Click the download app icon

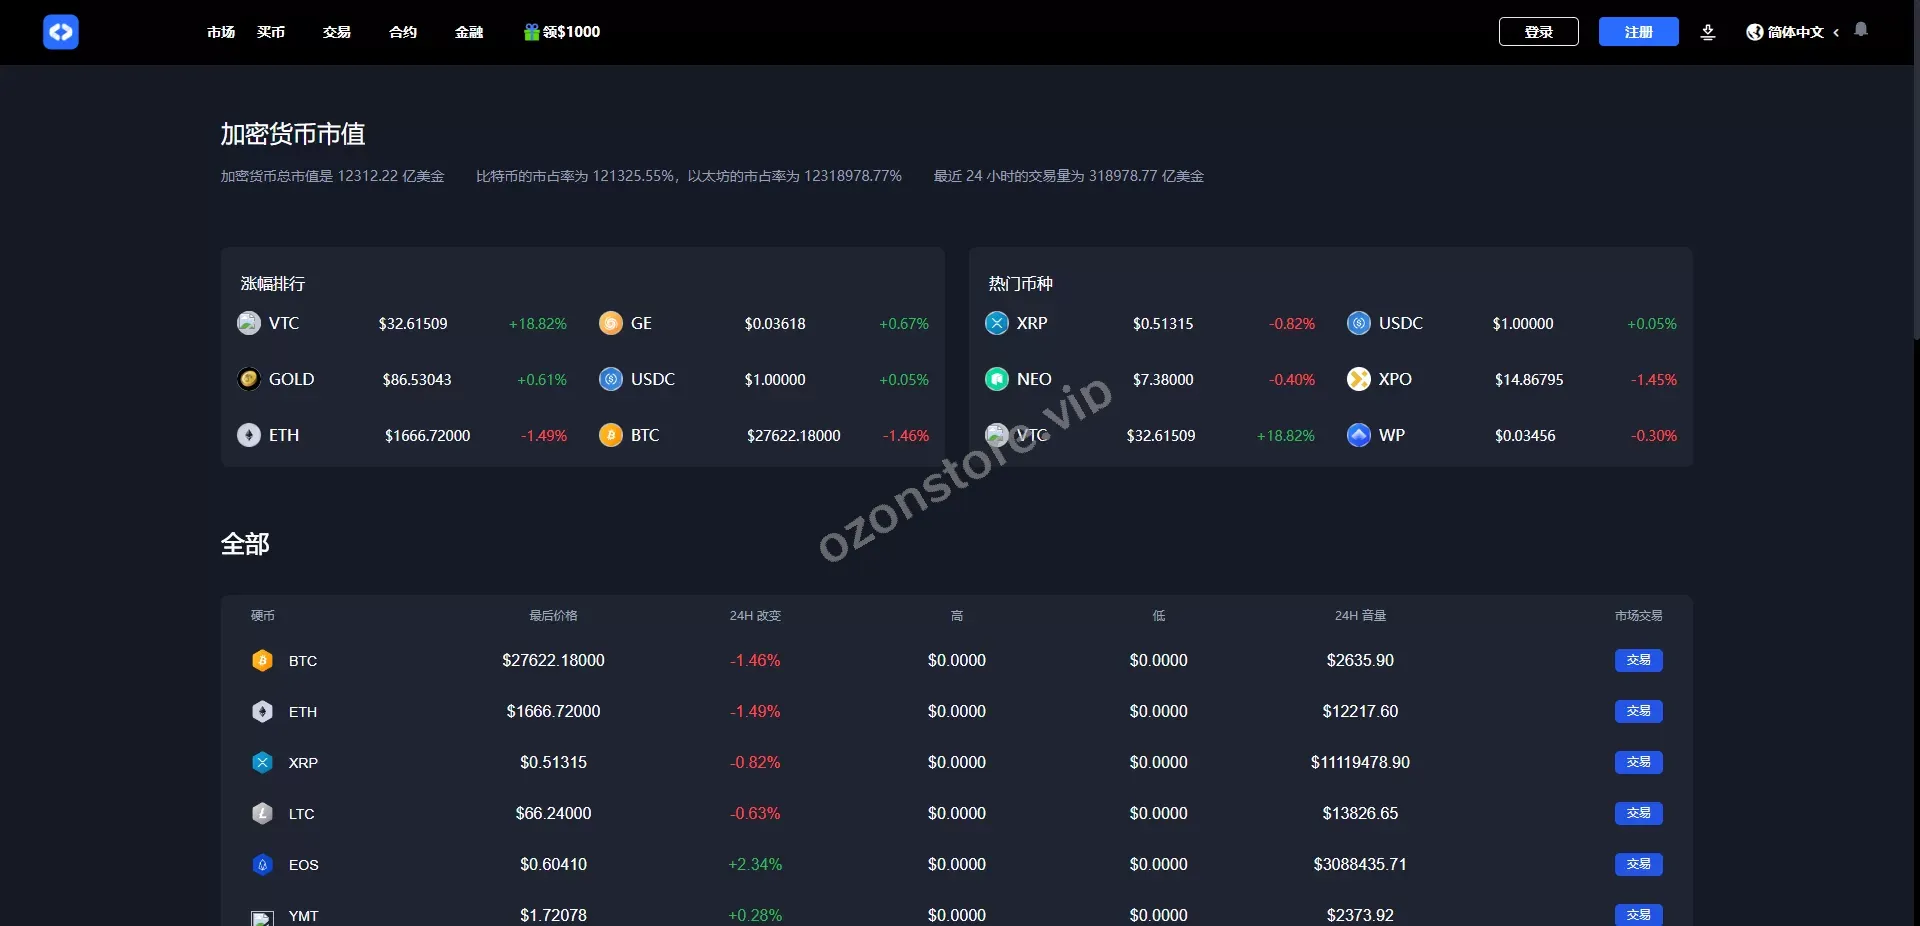click(x=1708, y=32)
